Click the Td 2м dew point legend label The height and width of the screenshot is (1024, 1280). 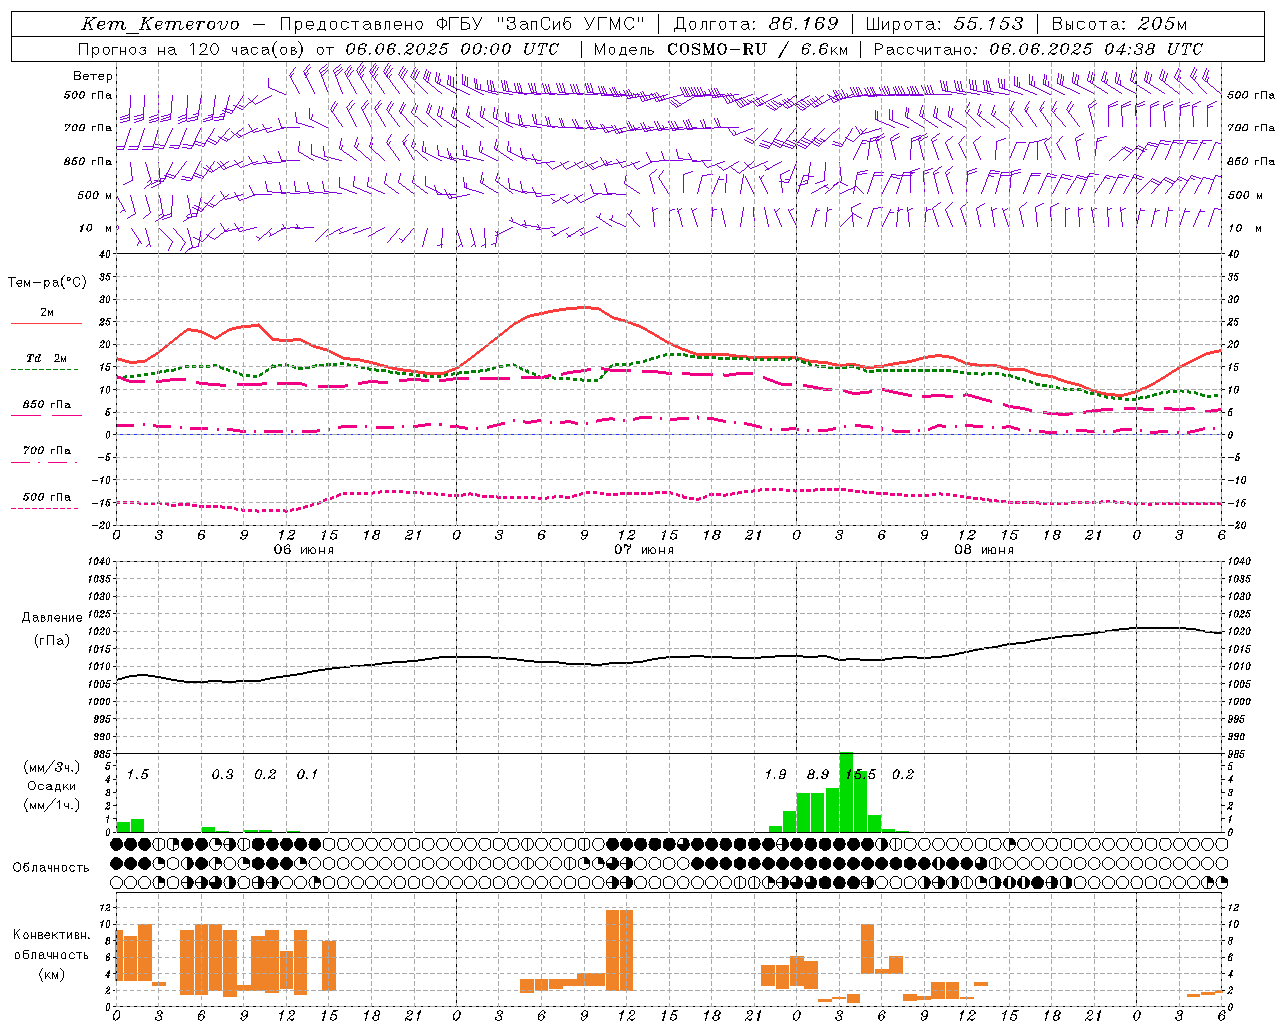47,358
